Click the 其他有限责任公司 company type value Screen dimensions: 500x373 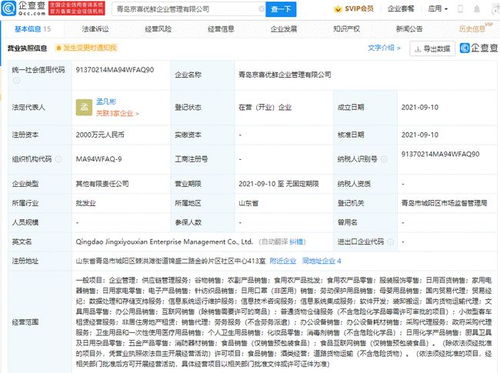(x=102, y=184)
